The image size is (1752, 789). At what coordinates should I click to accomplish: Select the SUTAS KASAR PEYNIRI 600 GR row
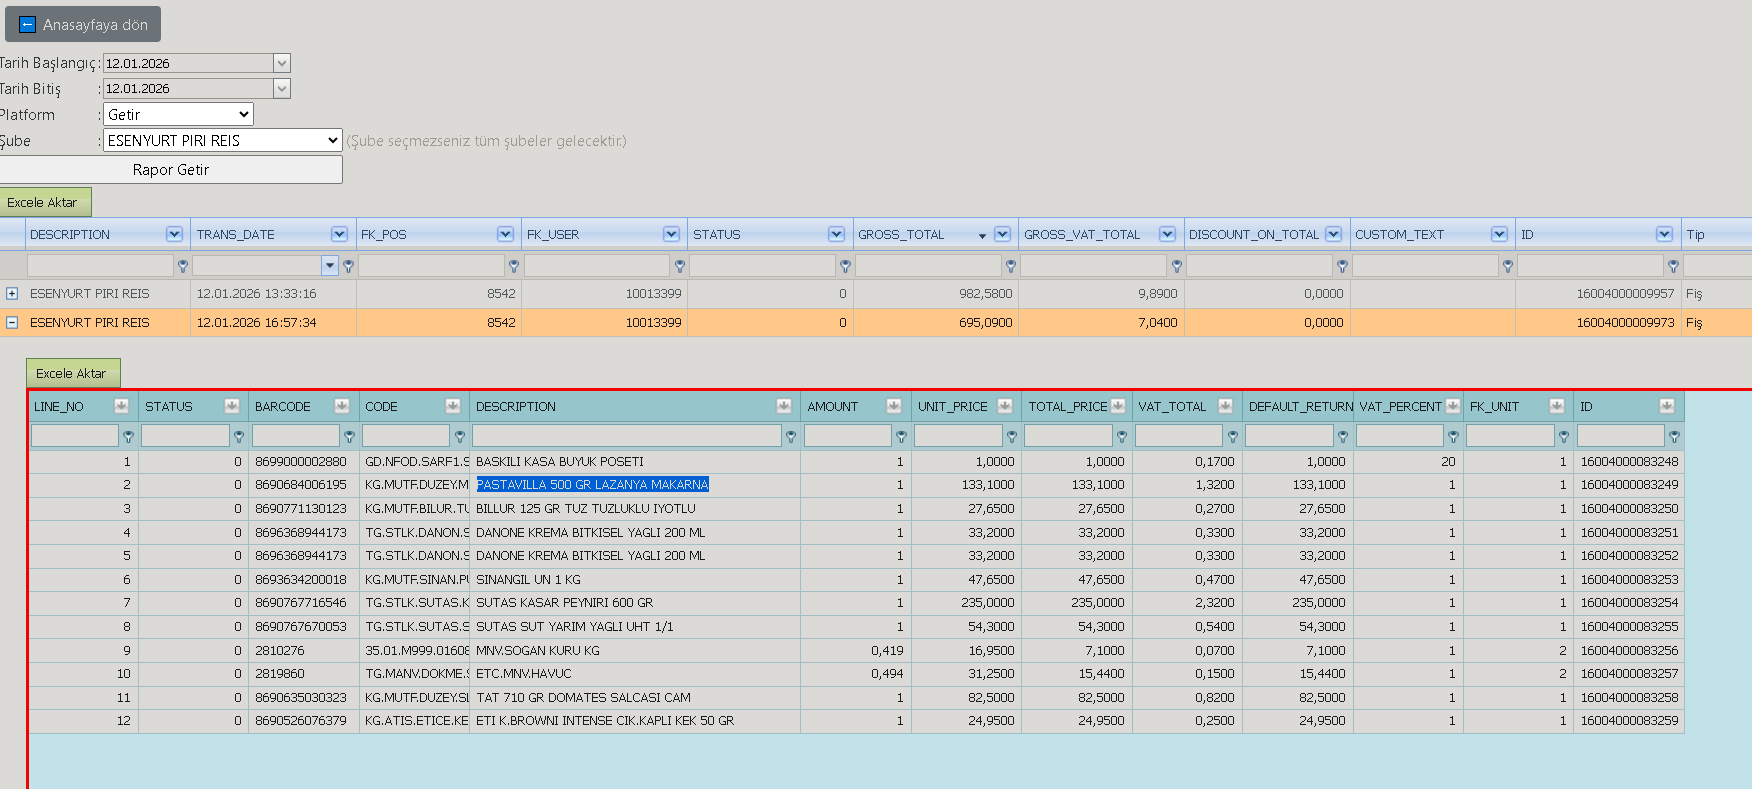tap(856, 603)
